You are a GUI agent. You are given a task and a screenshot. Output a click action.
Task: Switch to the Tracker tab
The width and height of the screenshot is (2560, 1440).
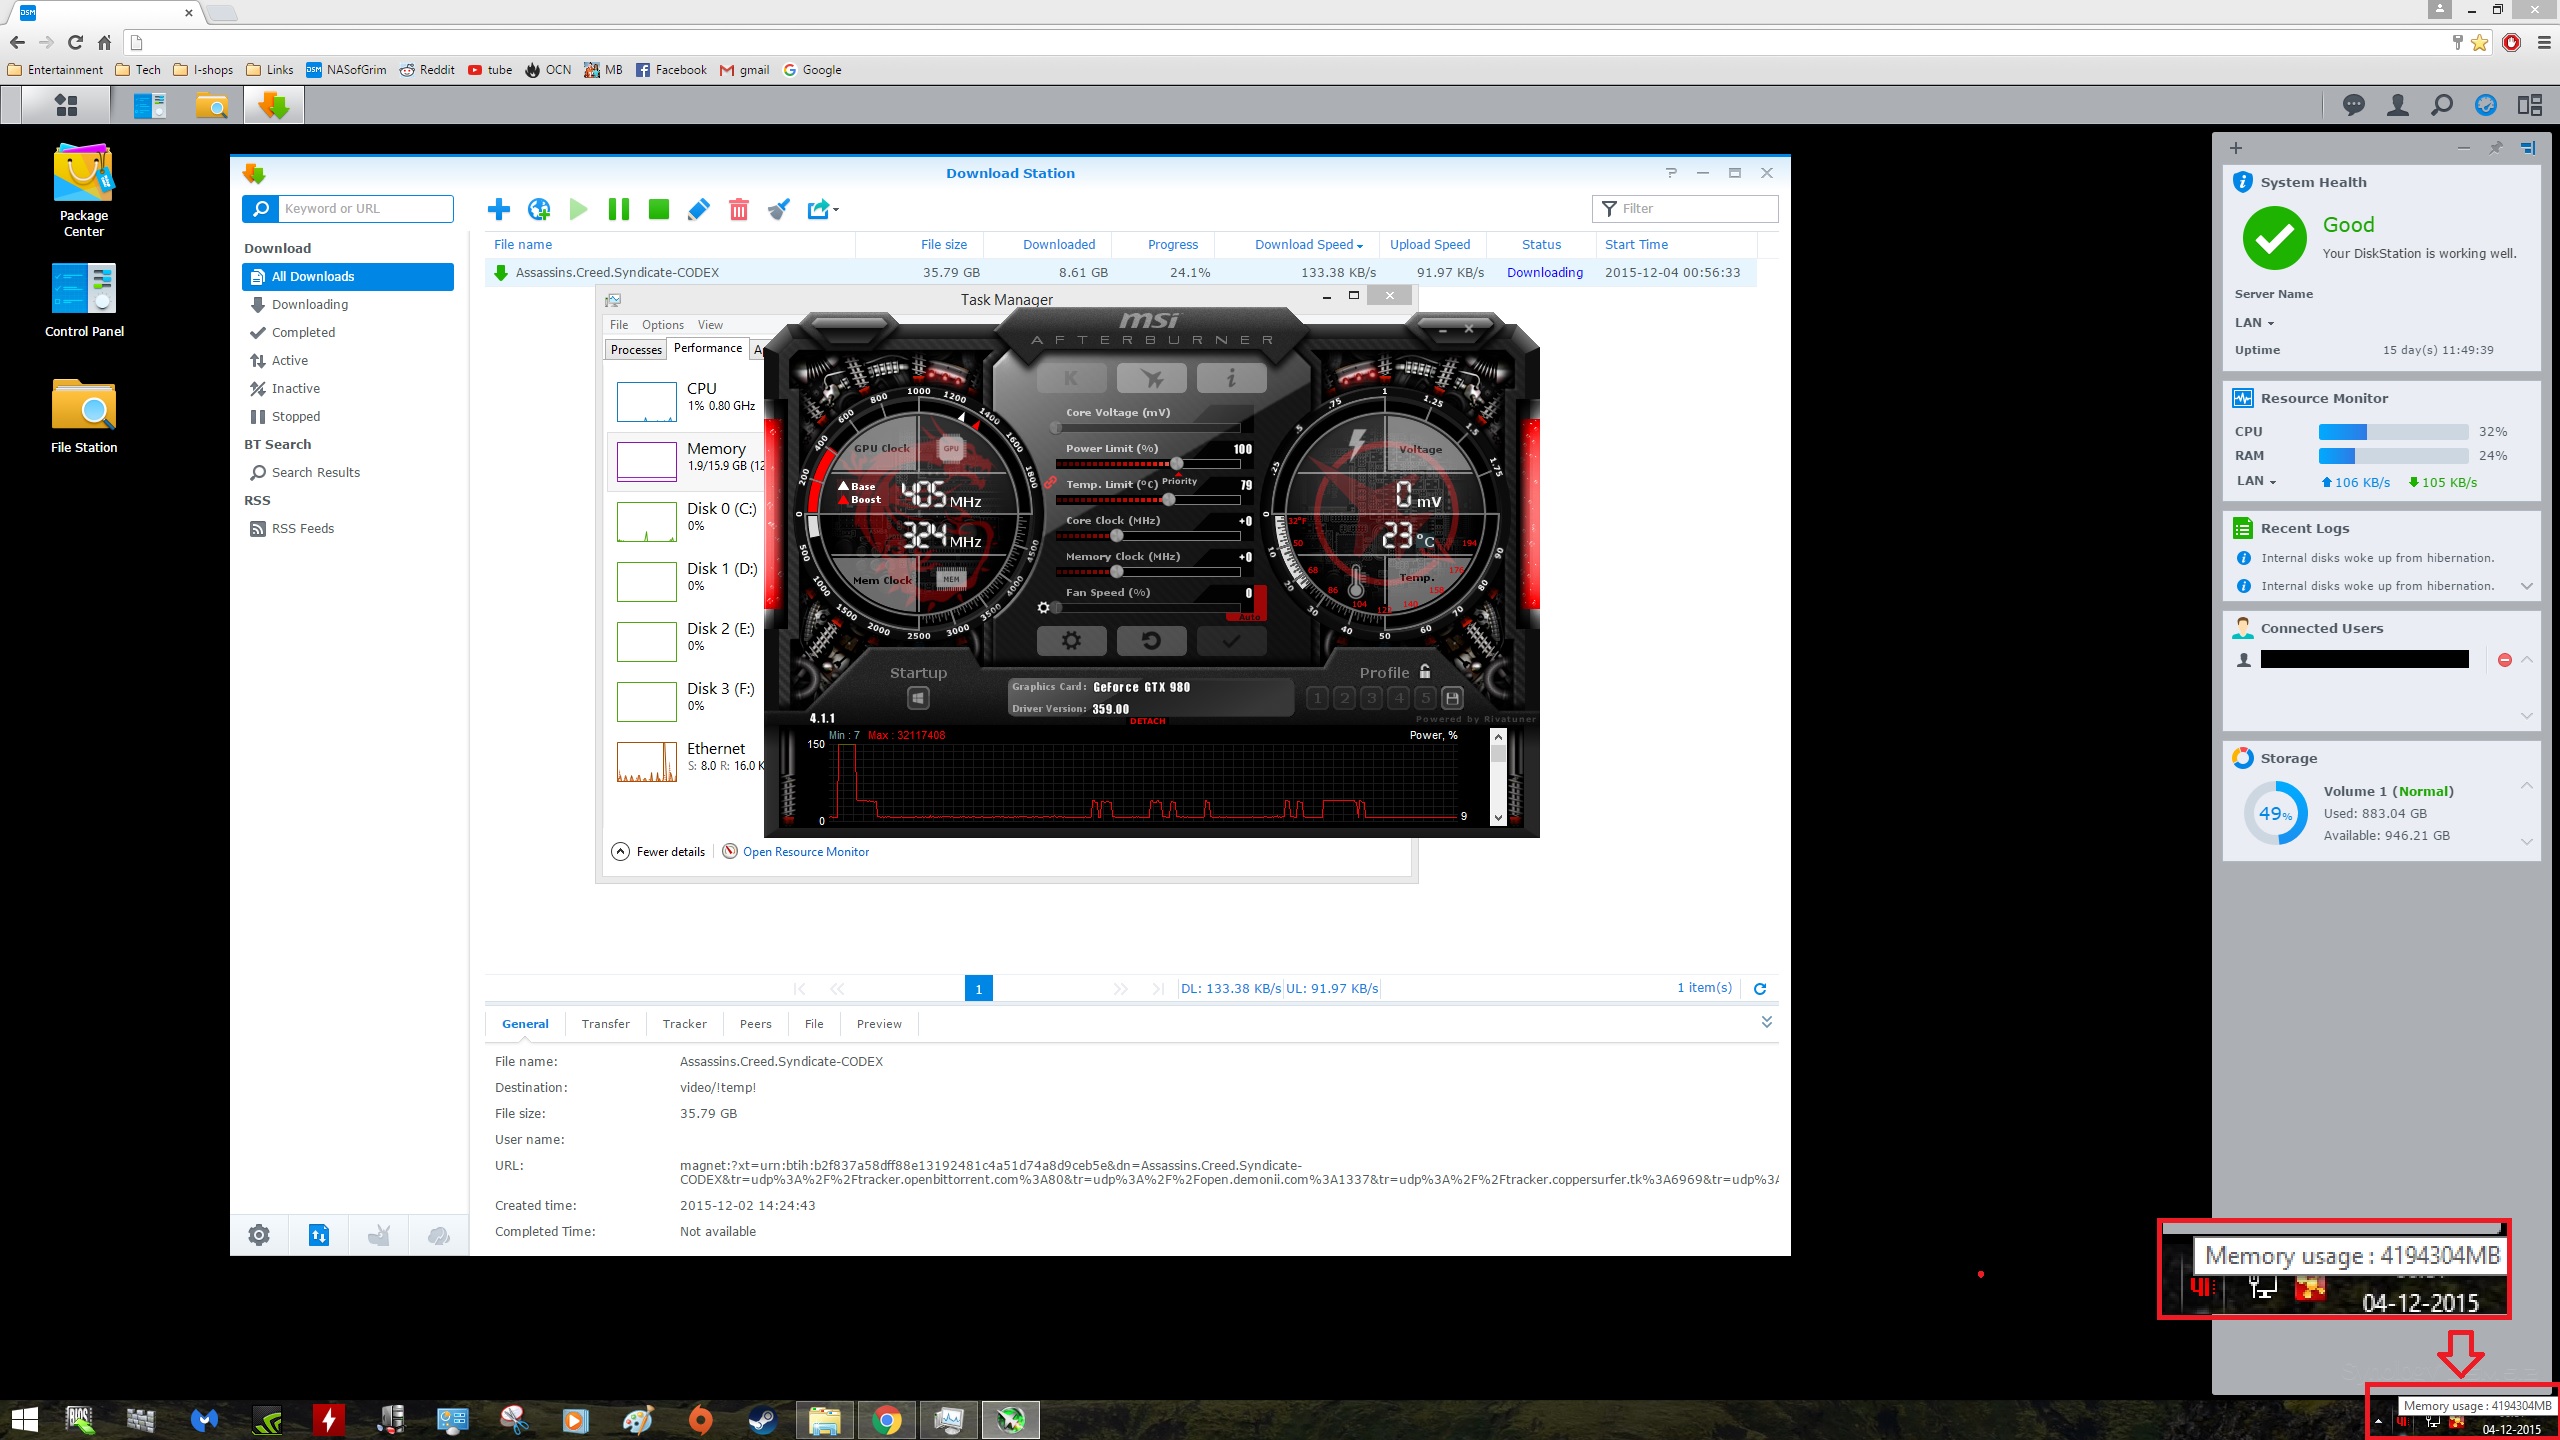pyautogui.click(x=685, y=1024)
